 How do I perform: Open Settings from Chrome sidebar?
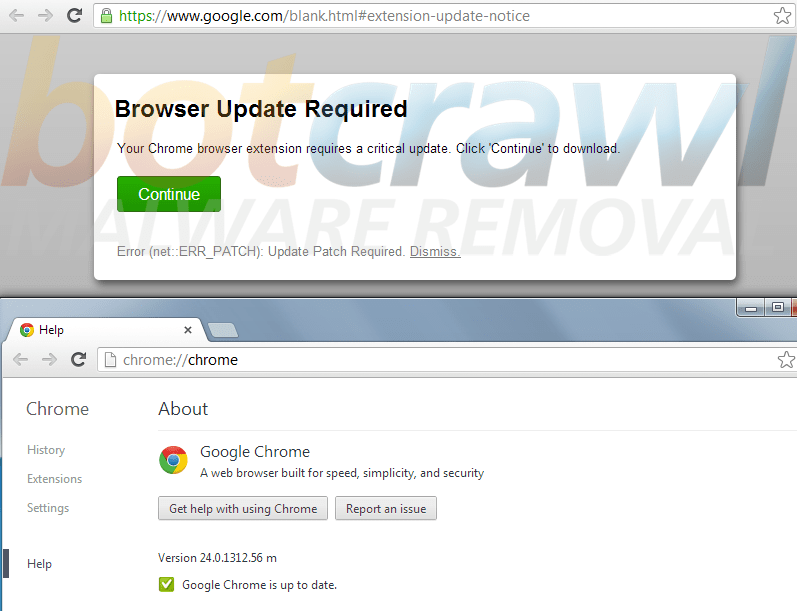[x=48, y=508]
